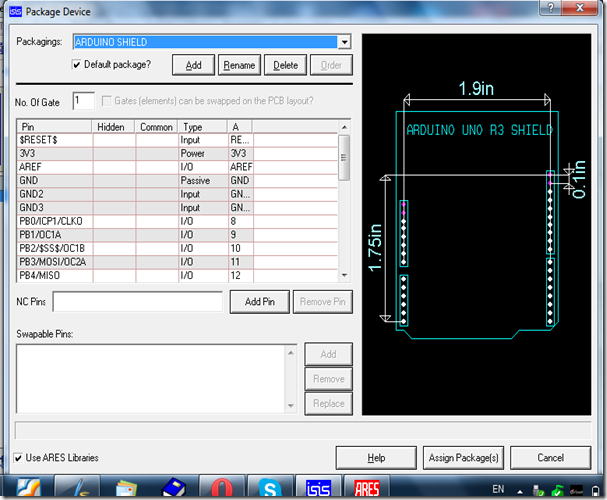
Task: Click the ISIS icon in title bar
Action: click(15, 12)
